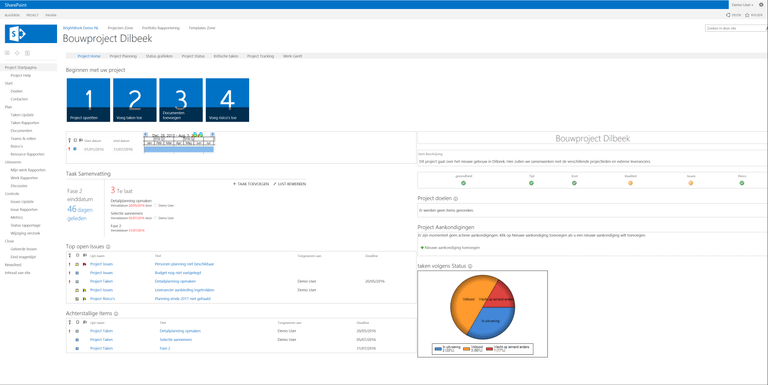Screen dimensions: 768x385
Task: Switch to the Werk Gantt tab
Action: (292, 56)
